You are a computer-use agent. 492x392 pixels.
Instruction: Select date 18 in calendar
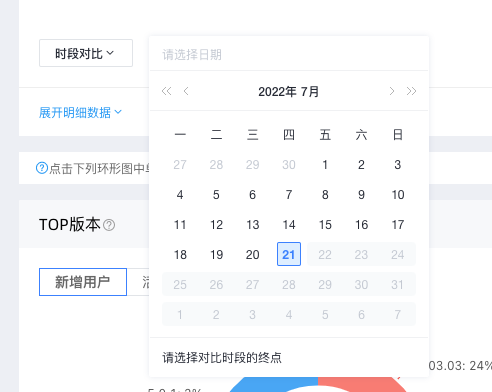(x=180, y=255)
